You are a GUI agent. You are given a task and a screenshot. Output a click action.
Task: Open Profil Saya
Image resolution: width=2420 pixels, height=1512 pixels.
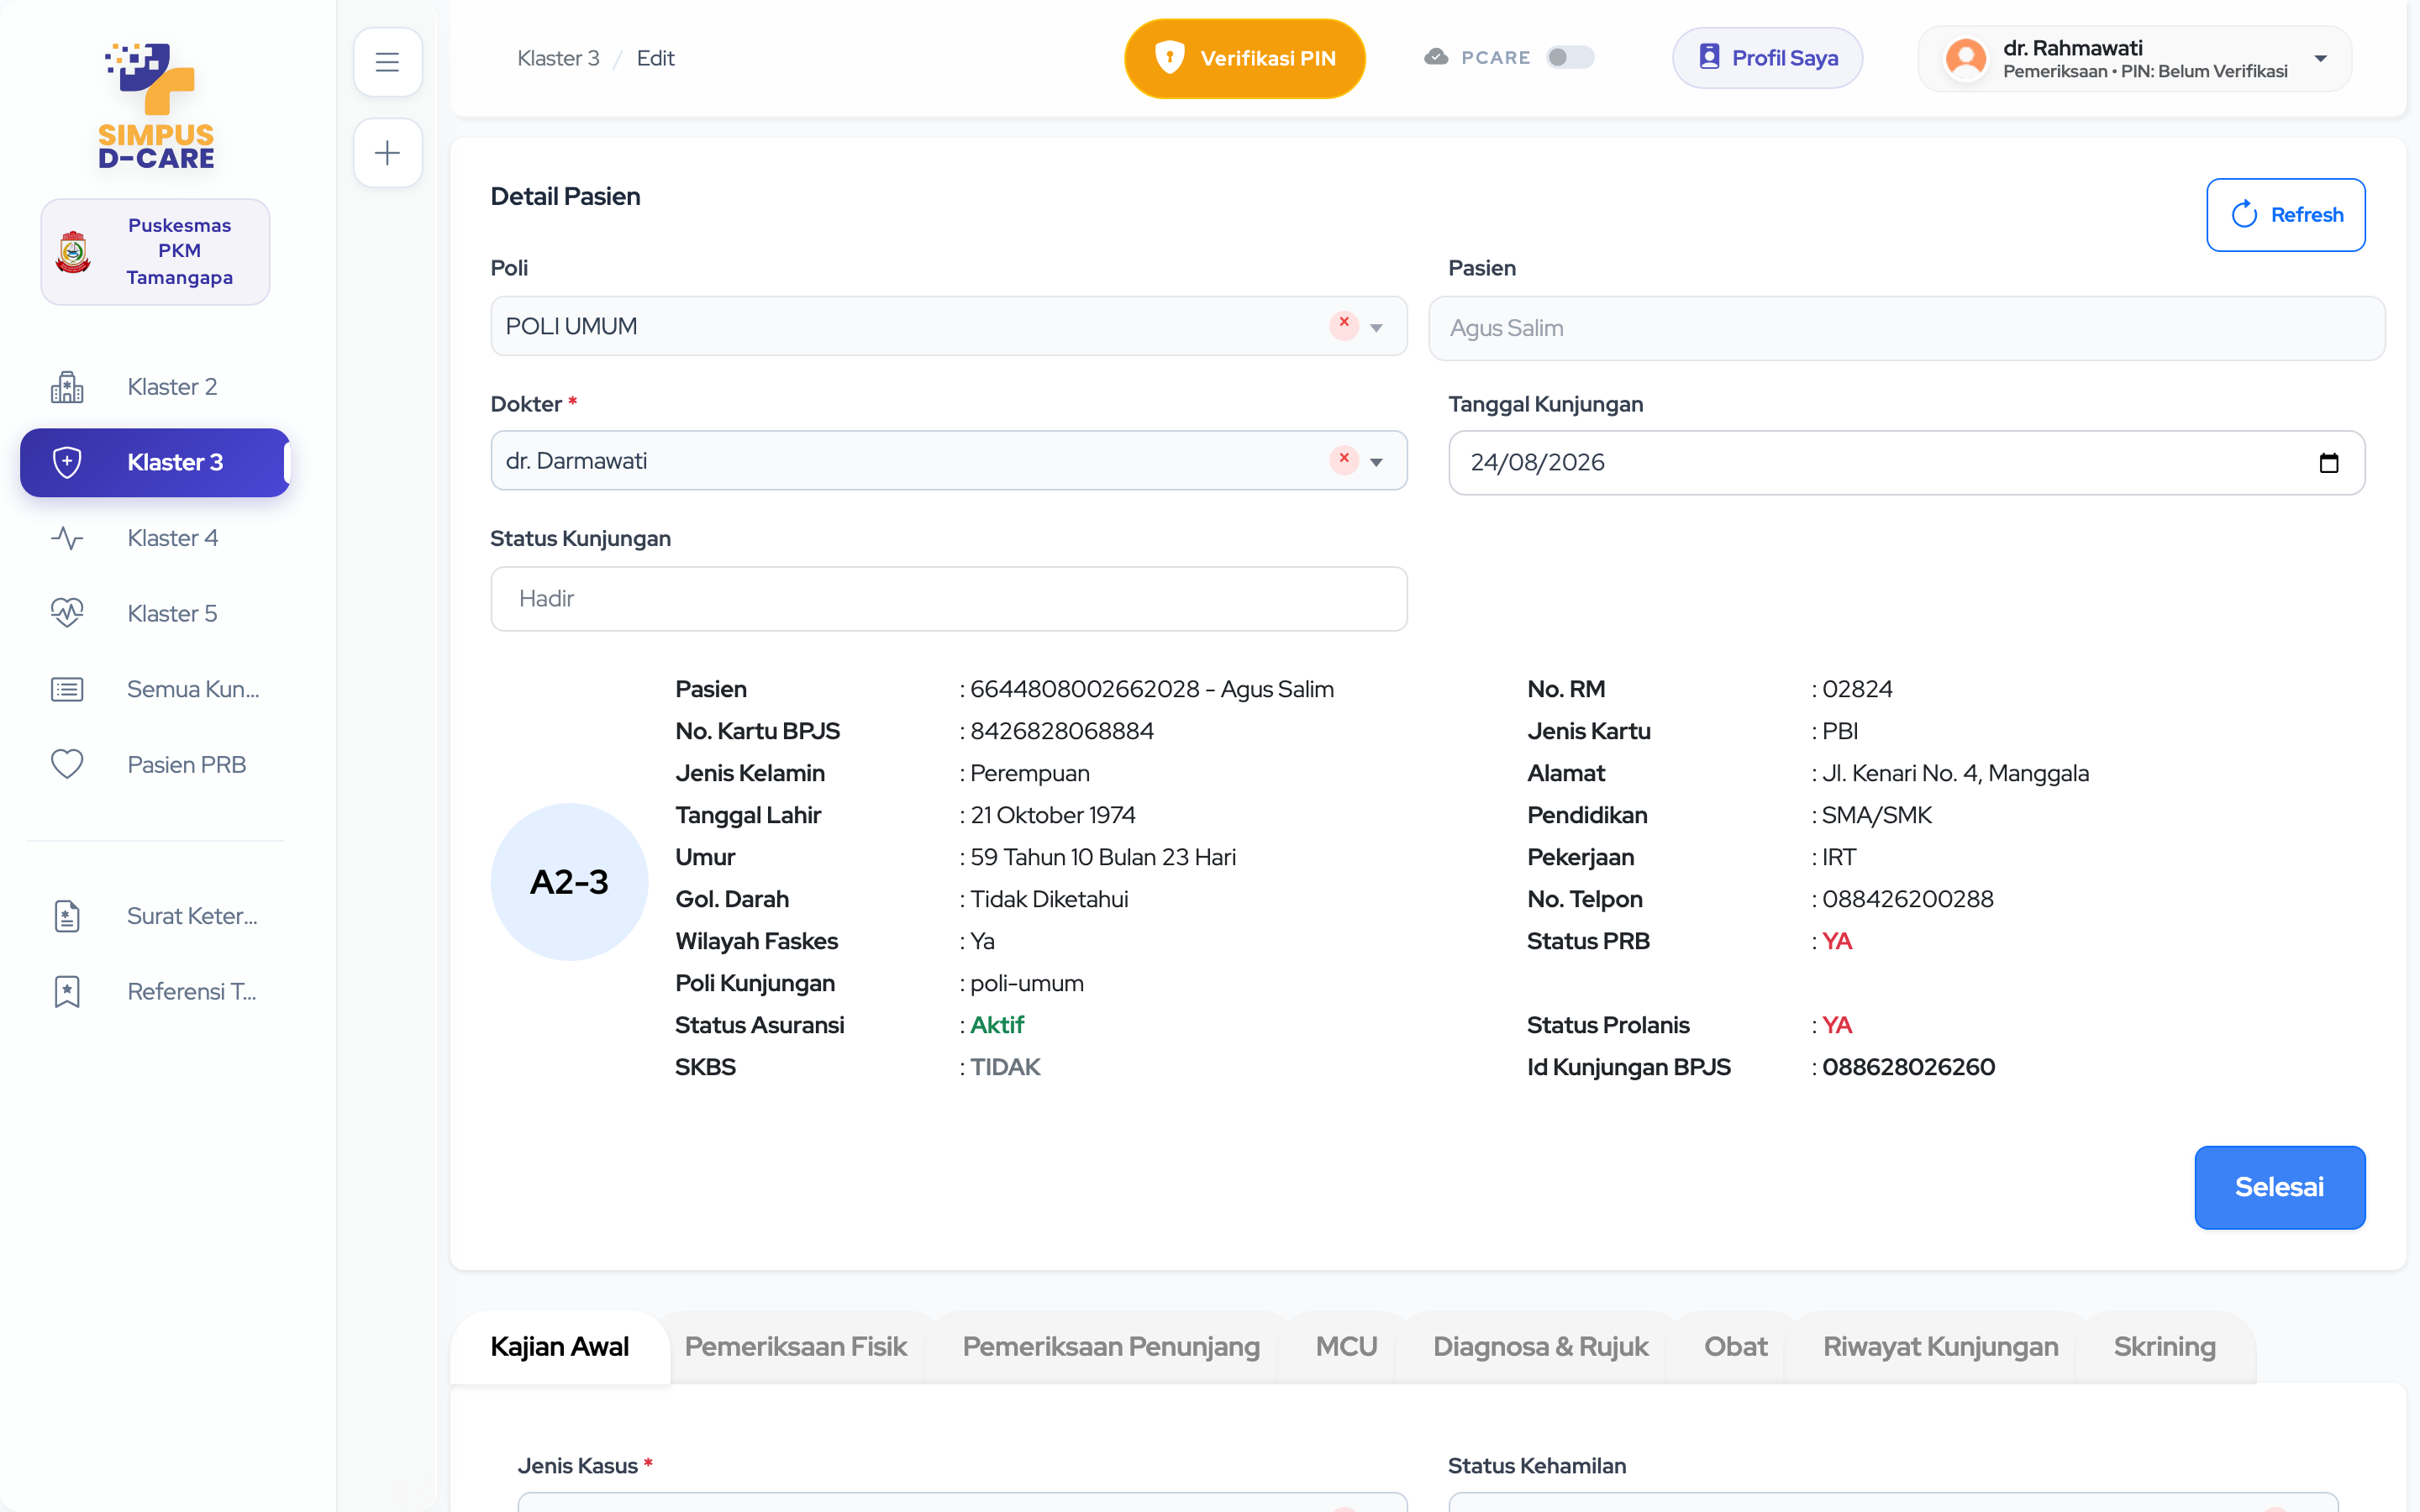(1767, 58)
